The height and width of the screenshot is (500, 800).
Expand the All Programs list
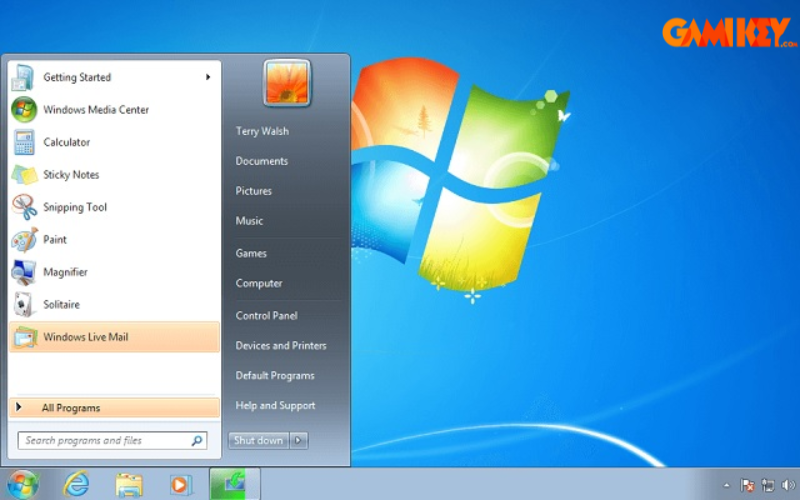[114, 408]
